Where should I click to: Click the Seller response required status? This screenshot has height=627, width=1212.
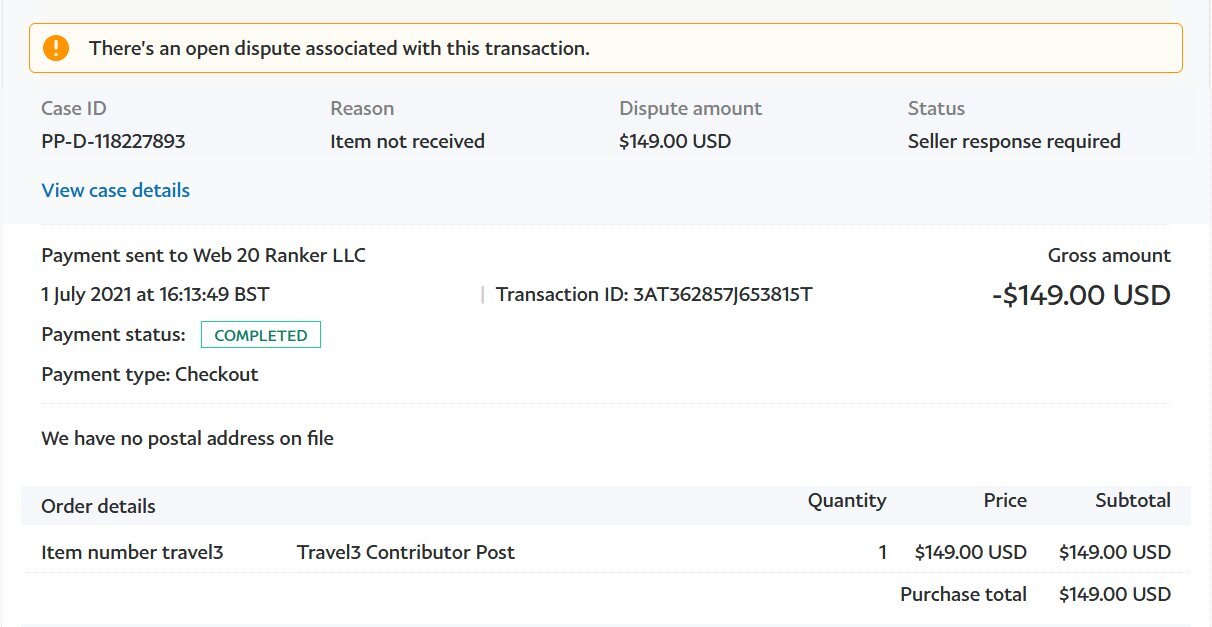click(x=1014, y=141)
